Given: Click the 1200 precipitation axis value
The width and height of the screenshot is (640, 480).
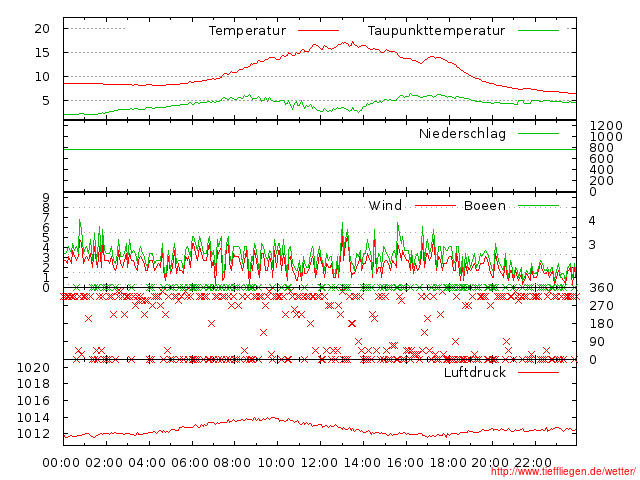Looking at the screenshot, I should point(606,125).
